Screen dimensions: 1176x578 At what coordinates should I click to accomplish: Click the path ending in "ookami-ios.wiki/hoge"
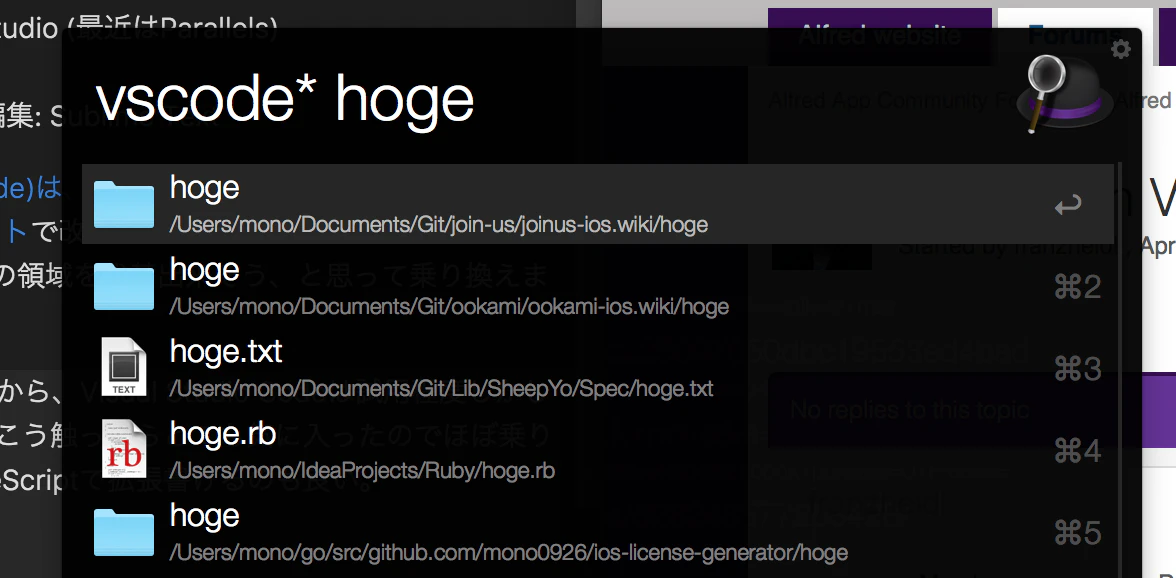pyautogui.click(x=449, y=306)
